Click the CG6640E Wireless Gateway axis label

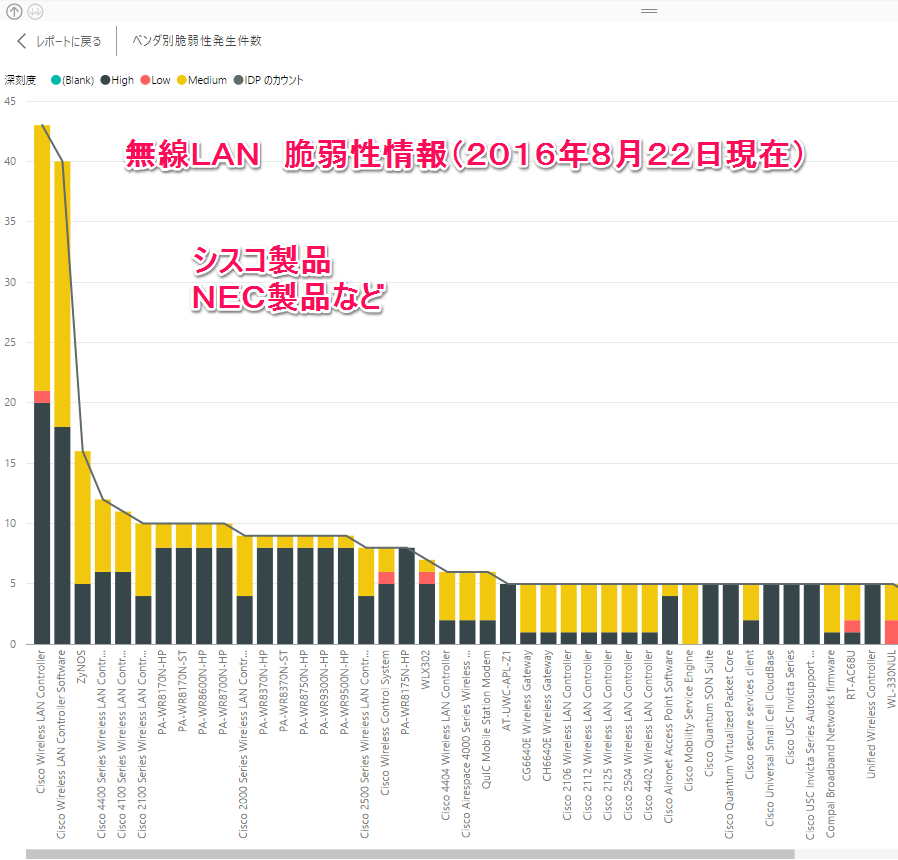[527, 715]
